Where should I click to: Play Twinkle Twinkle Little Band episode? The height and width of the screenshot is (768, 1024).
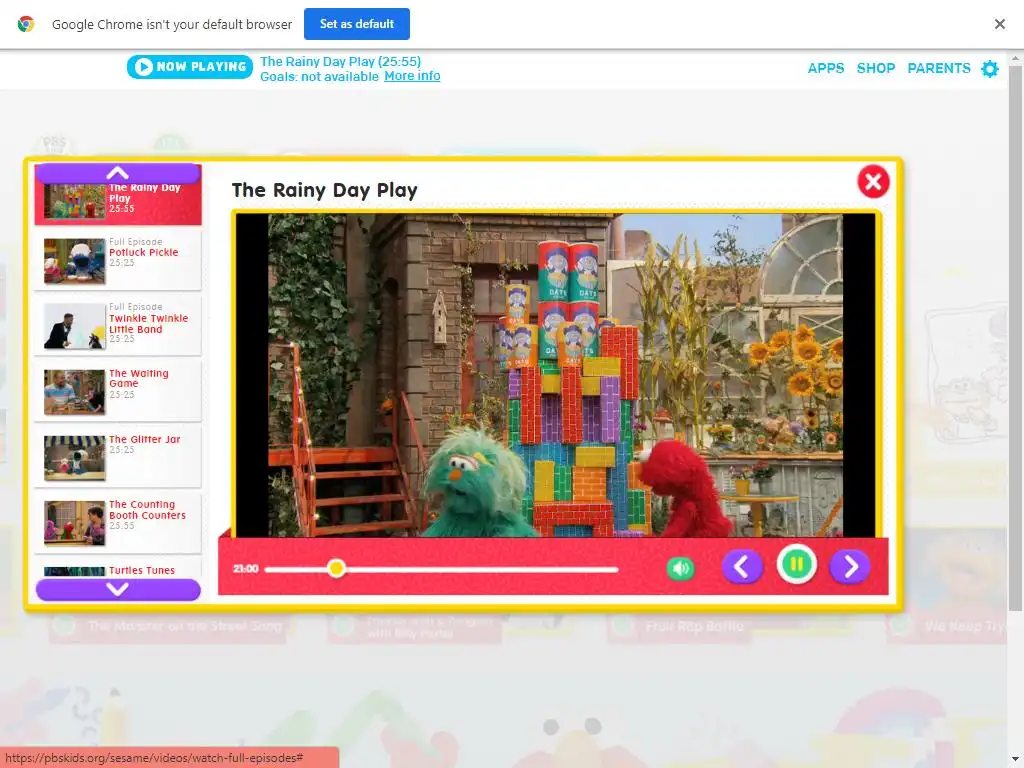(x=118, y=325)
